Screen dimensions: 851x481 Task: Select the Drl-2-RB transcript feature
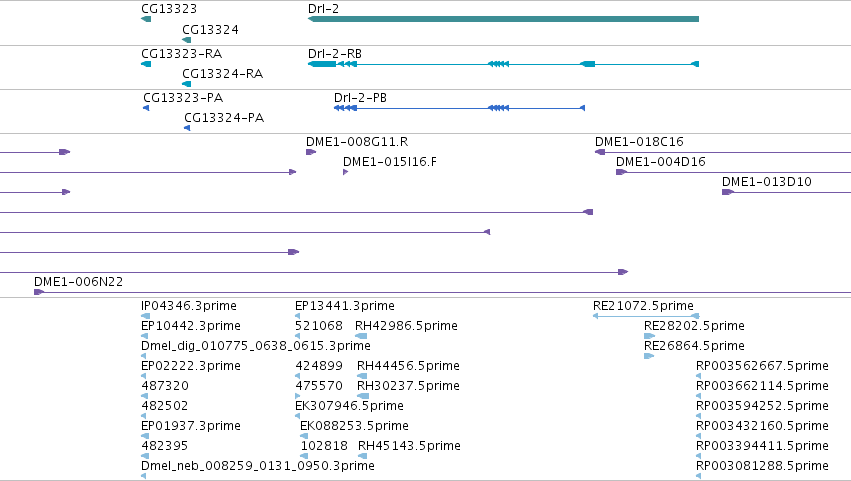pos(503,64)
